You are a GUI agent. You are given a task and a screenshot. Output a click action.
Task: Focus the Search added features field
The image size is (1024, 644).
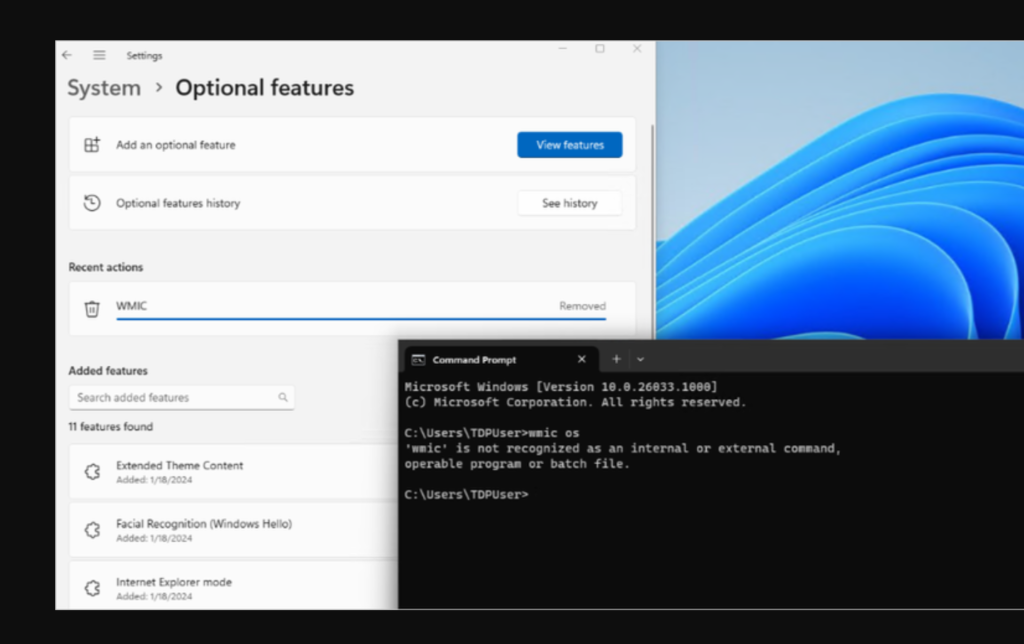(182, 397)
